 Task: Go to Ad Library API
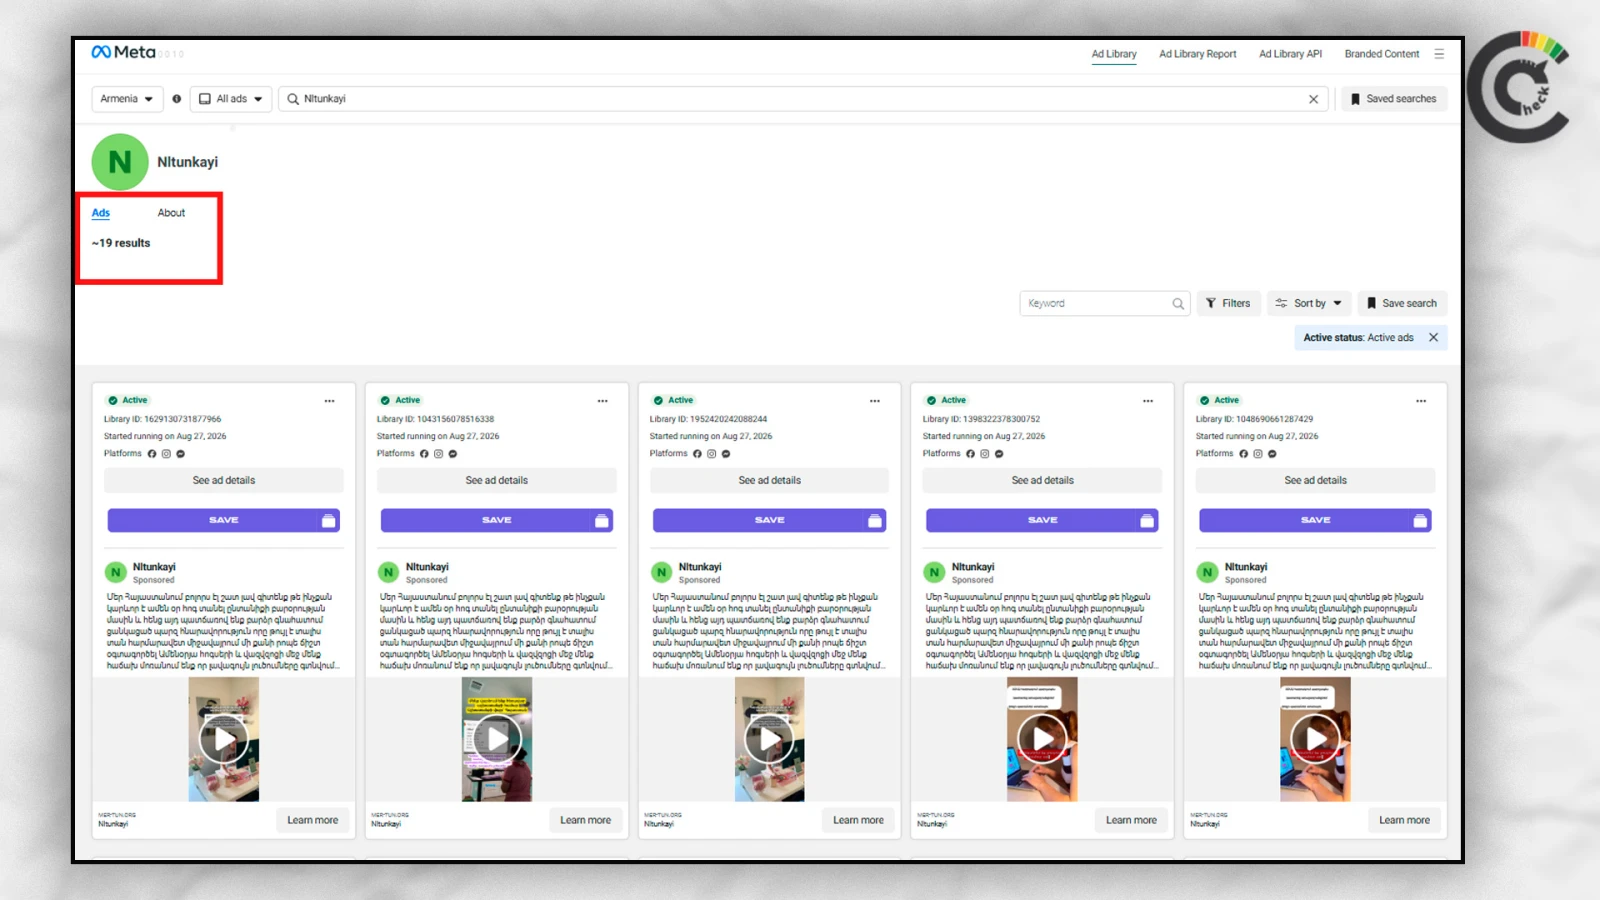1290,54
